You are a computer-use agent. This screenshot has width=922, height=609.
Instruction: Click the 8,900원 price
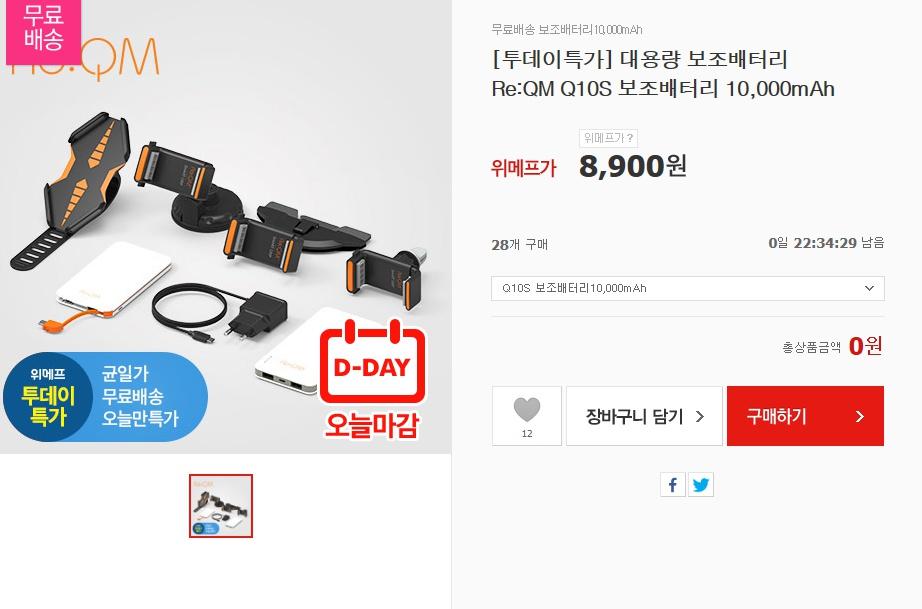tap(633, 166)
